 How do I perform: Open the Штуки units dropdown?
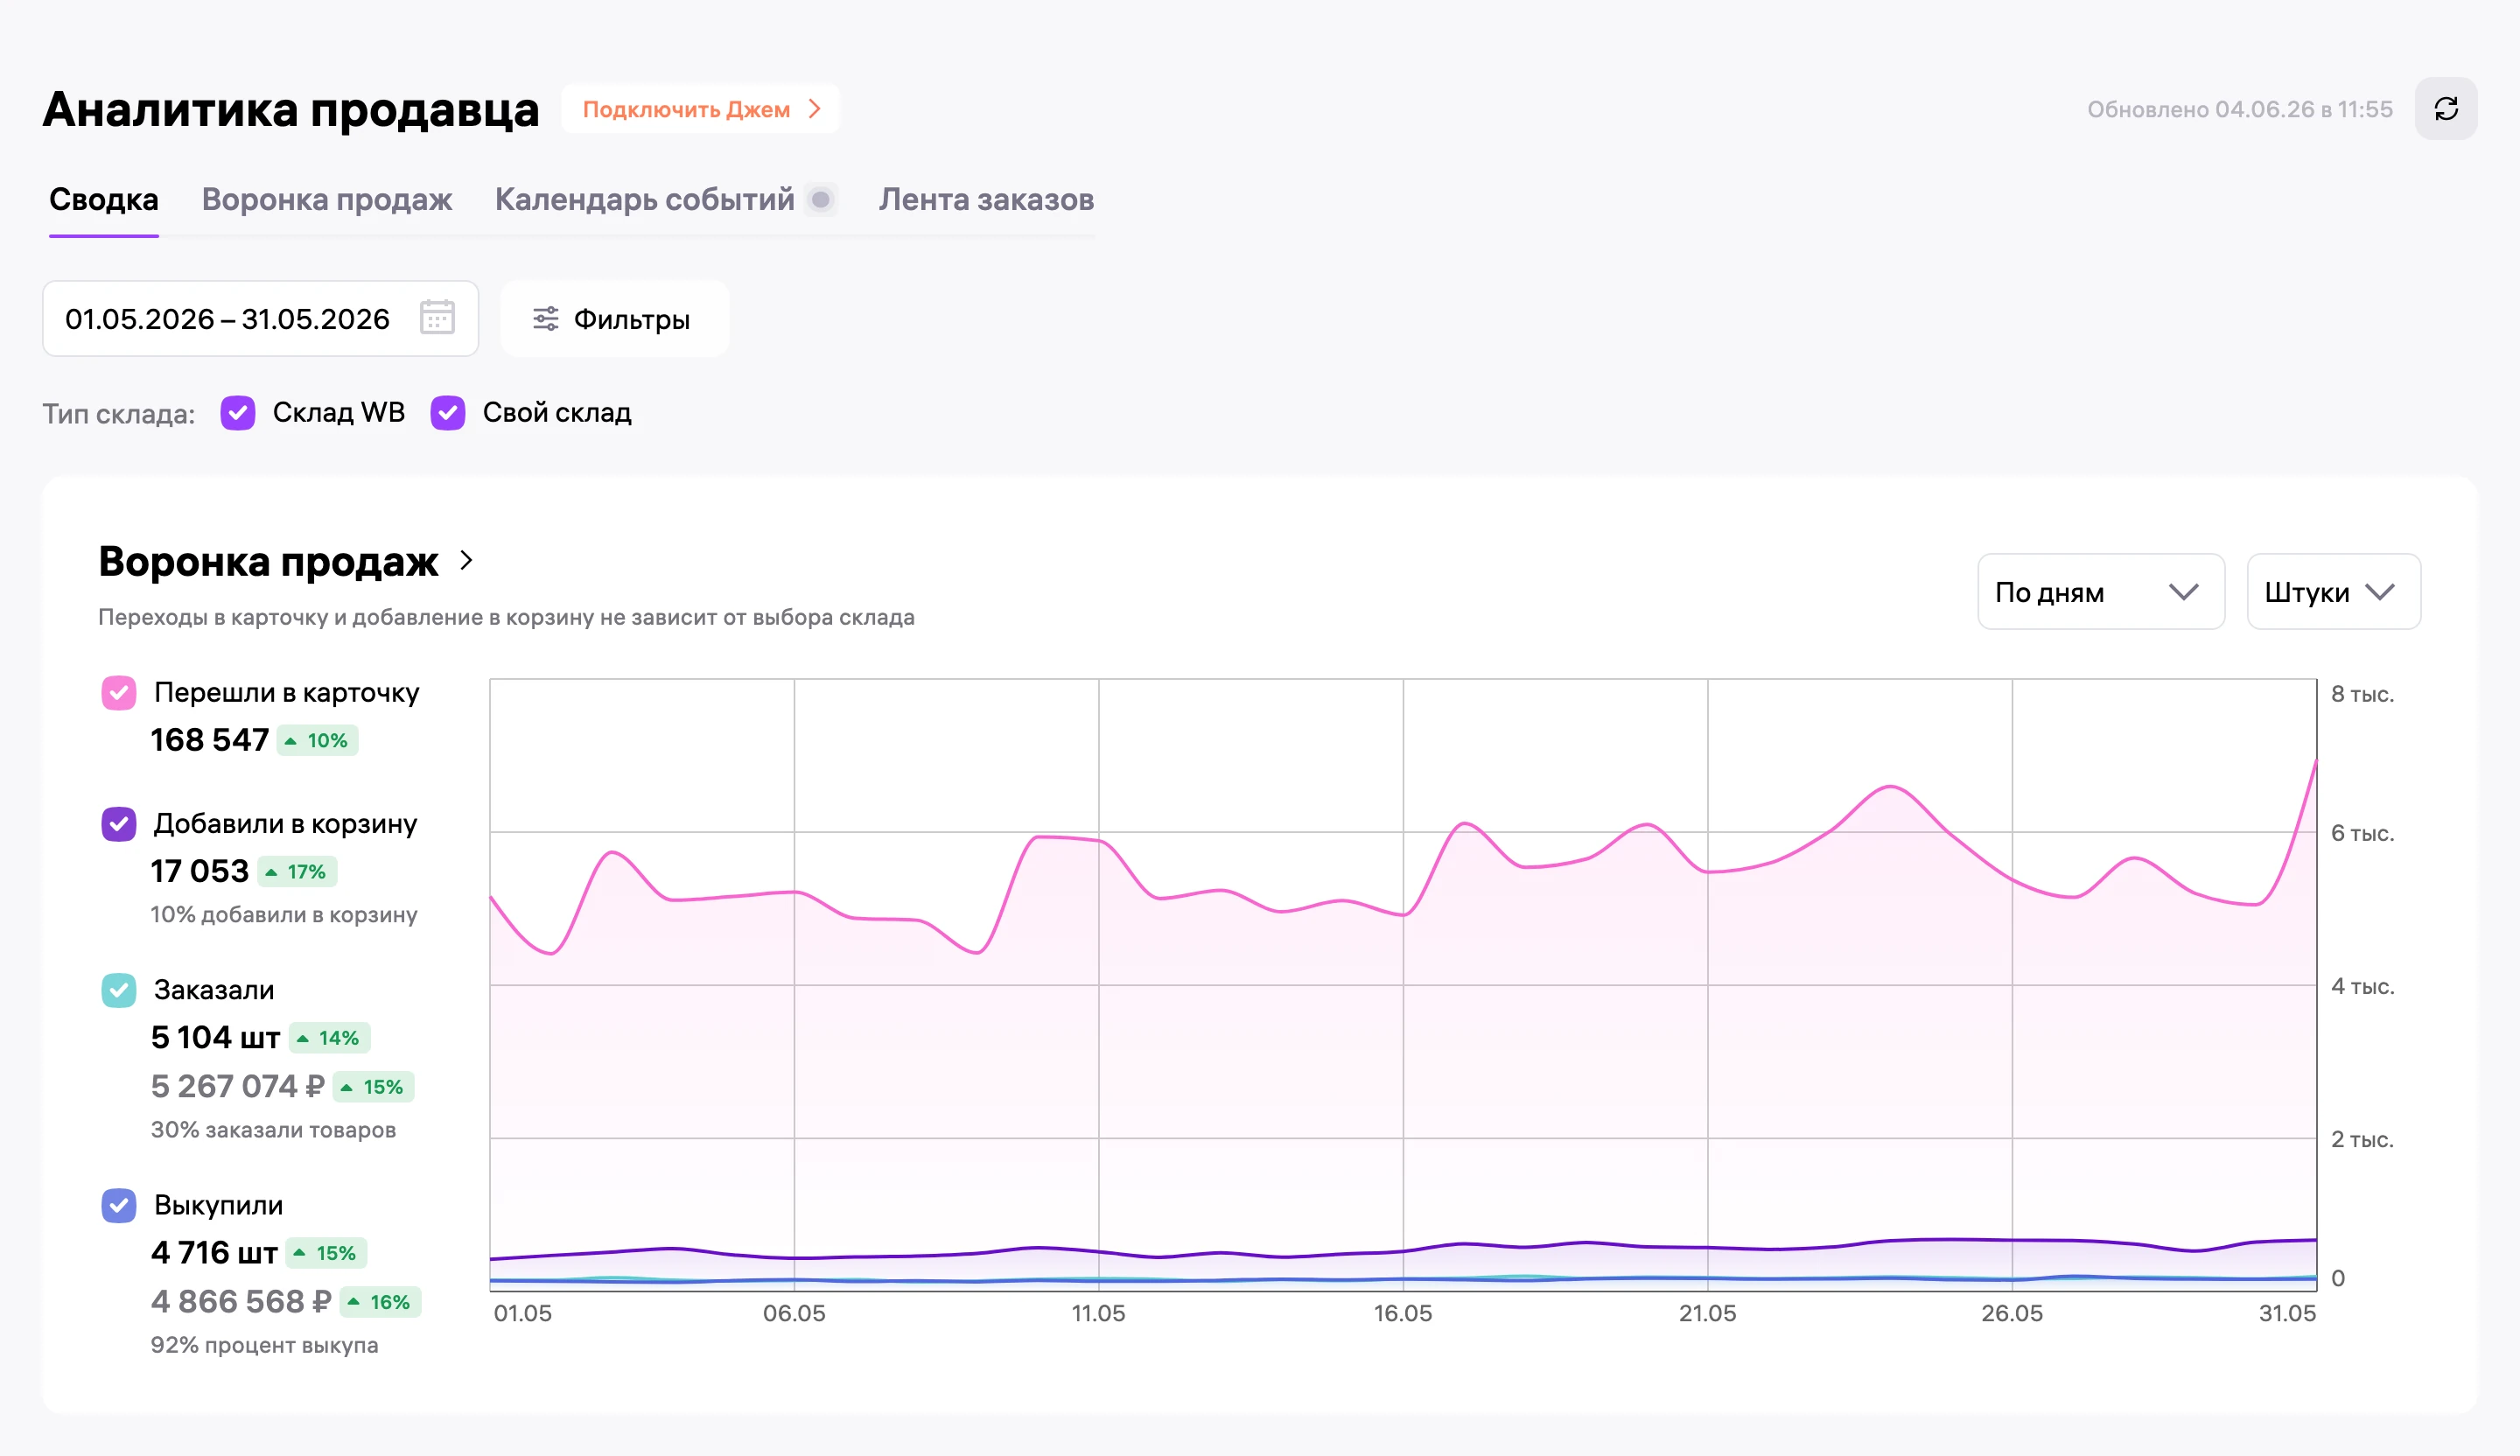[x=2333, y=592]
